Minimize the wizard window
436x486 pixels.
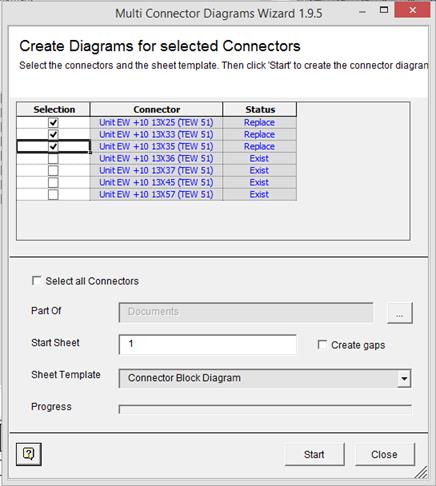click(363, 12)
